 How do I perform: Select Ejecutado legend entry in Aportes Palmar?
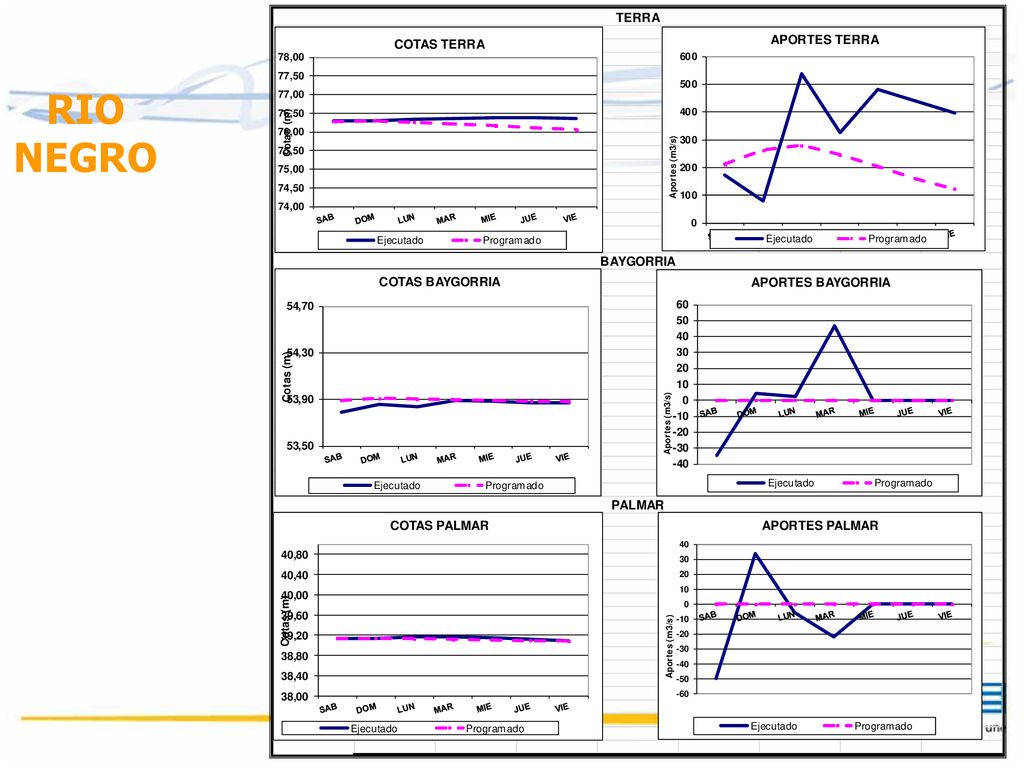tap(758, 726)
